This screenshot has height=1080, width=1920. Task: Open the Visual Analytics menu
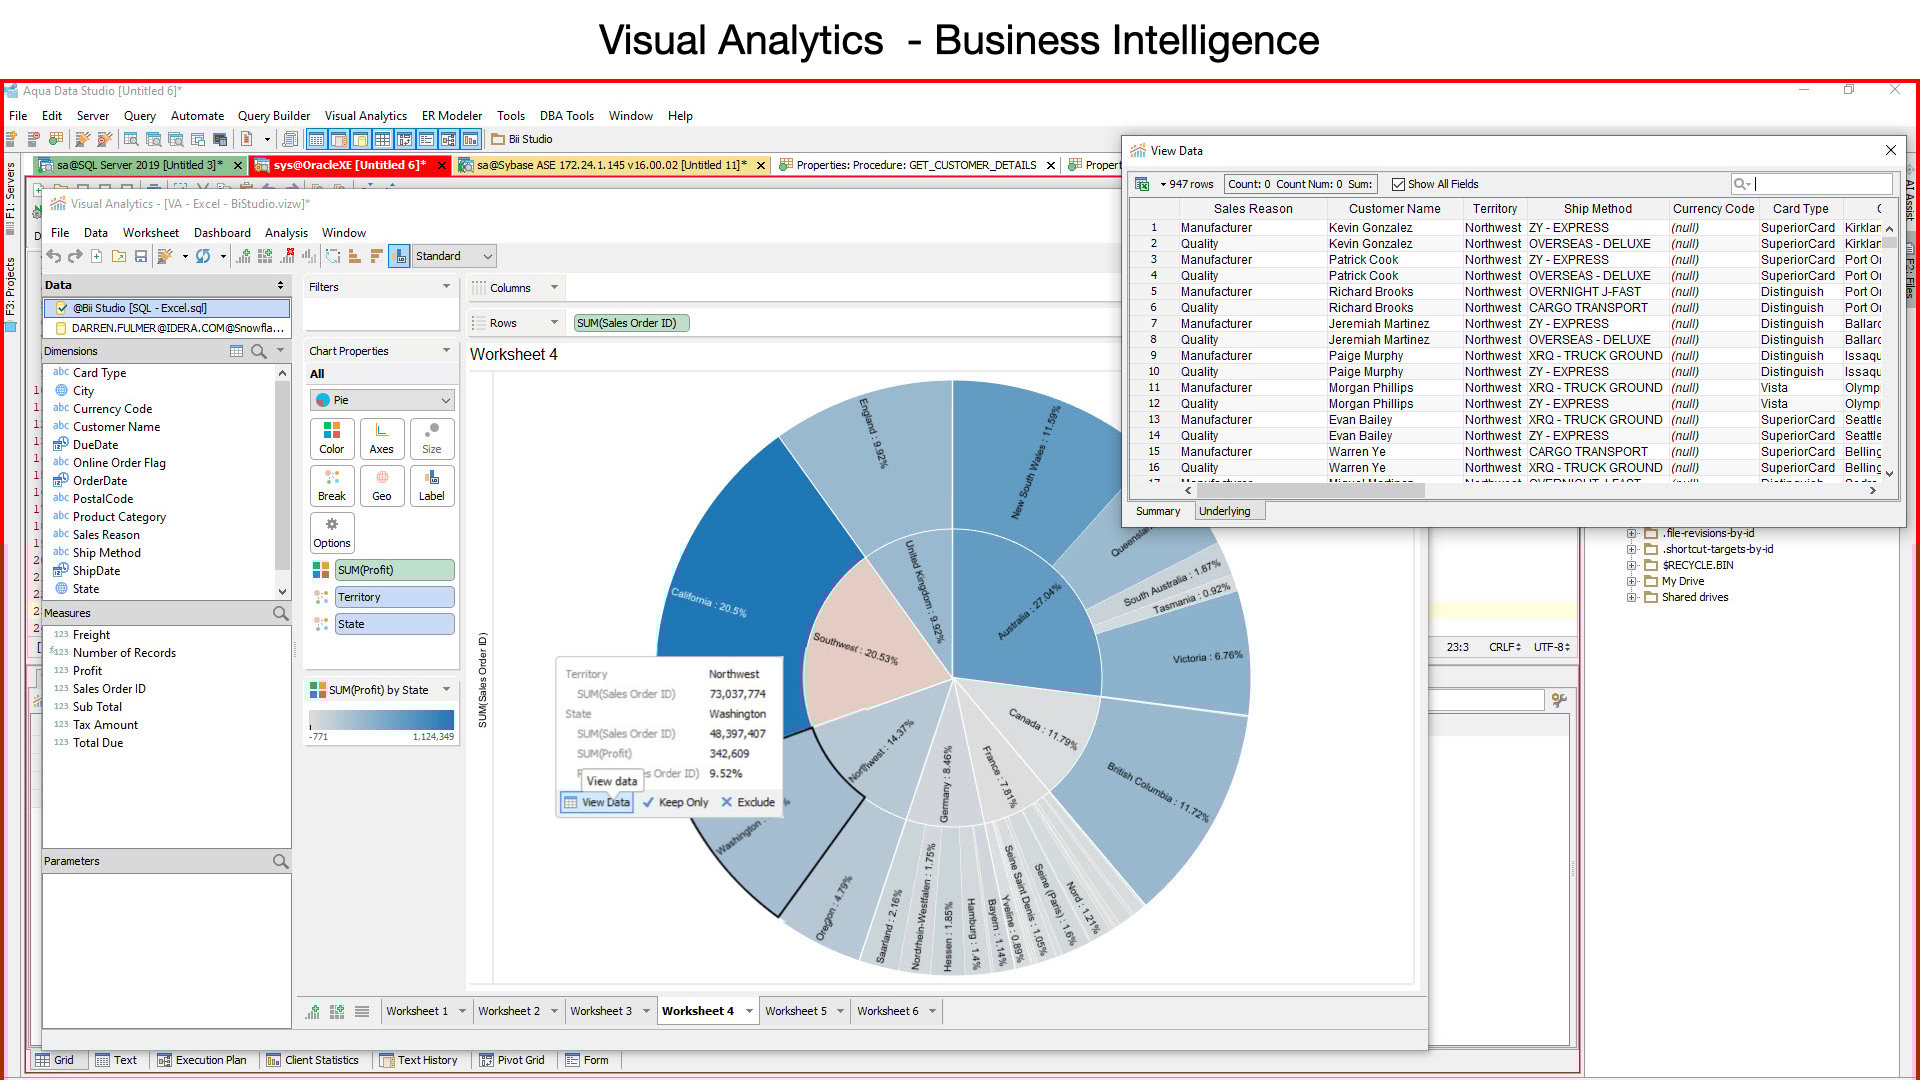coord(365,116)
